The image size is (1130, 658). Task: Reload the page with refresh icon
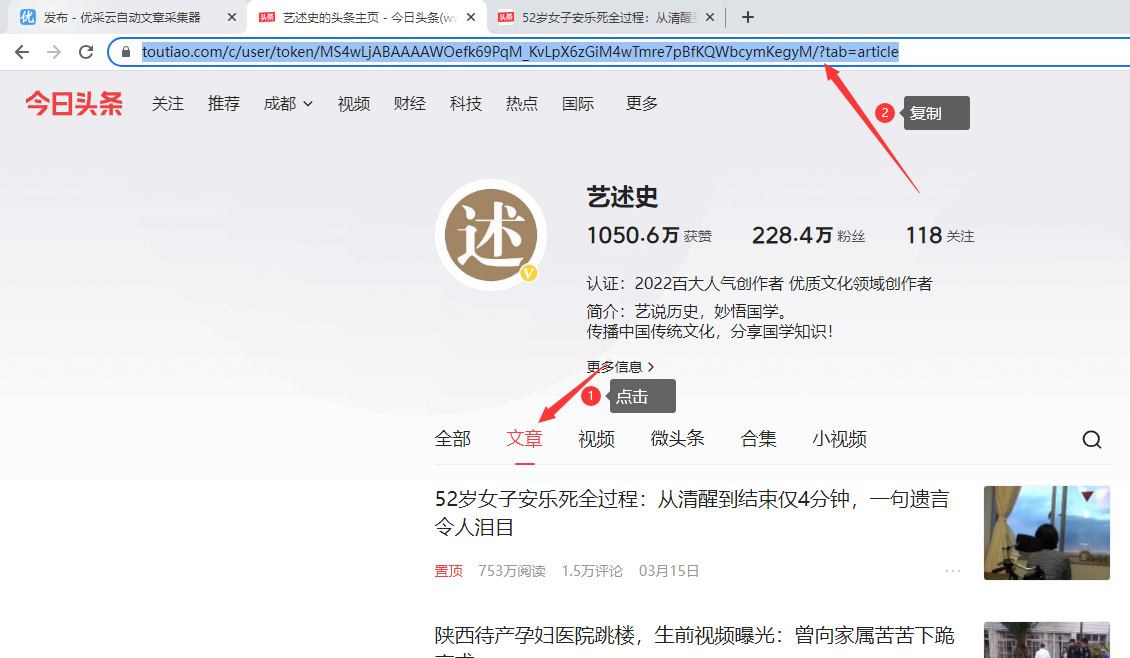(x=86, y=52)
